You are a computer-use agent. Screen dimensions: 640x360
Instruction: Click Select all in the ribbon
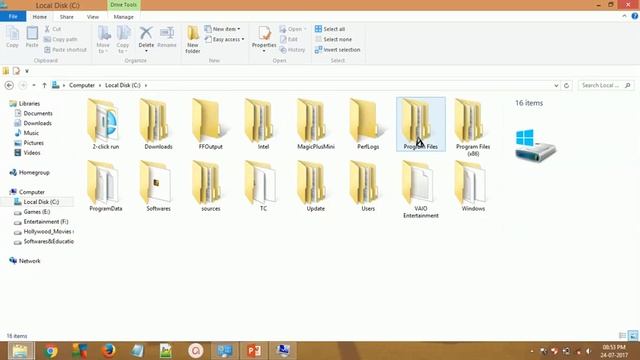[330, 29]
